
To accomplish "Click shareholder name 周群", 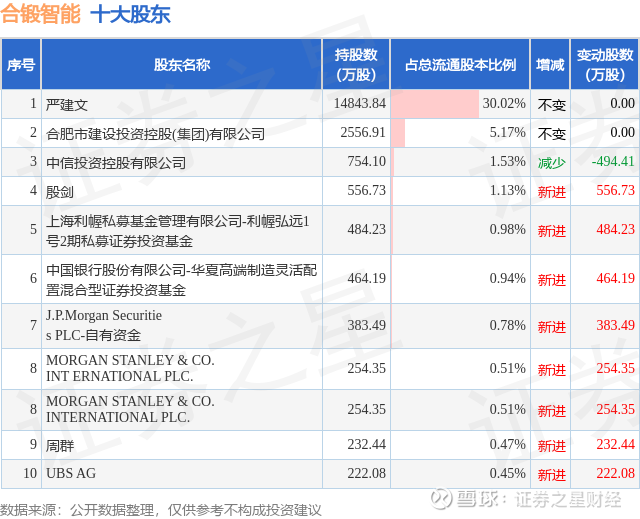I will pos(60,446).
